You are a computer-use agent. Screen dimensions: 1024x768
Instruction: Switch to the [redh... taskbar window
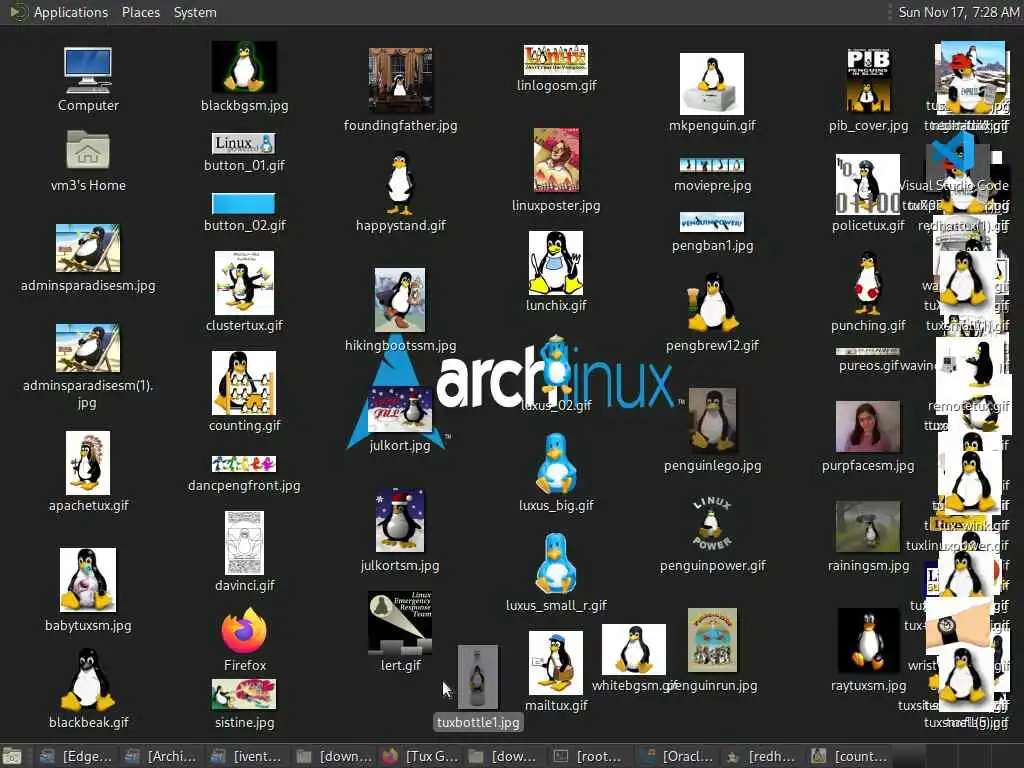763,756
